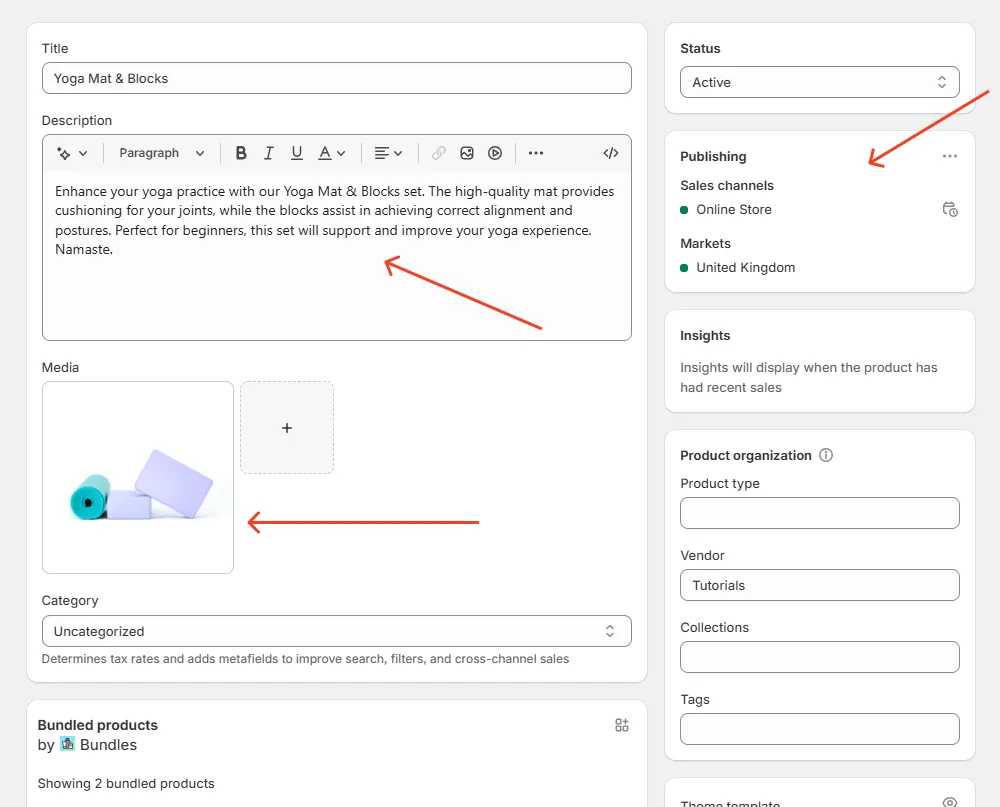Open the Status dropdown set to Active
This screenshot has height=807, width=1000.
819,82
